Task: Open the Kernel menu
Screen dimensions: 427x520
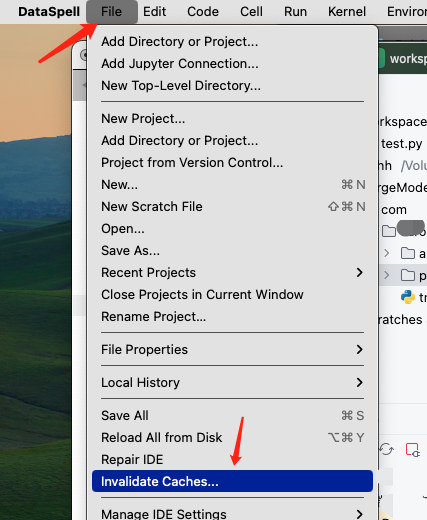Action: coord(347,12)
